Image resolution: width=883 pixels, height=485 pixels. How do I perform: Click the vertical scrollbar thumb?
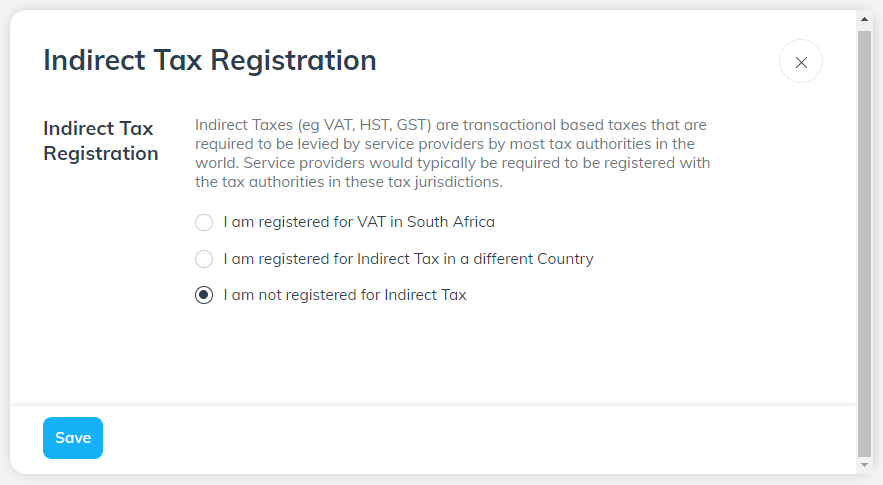click(864, 243)
